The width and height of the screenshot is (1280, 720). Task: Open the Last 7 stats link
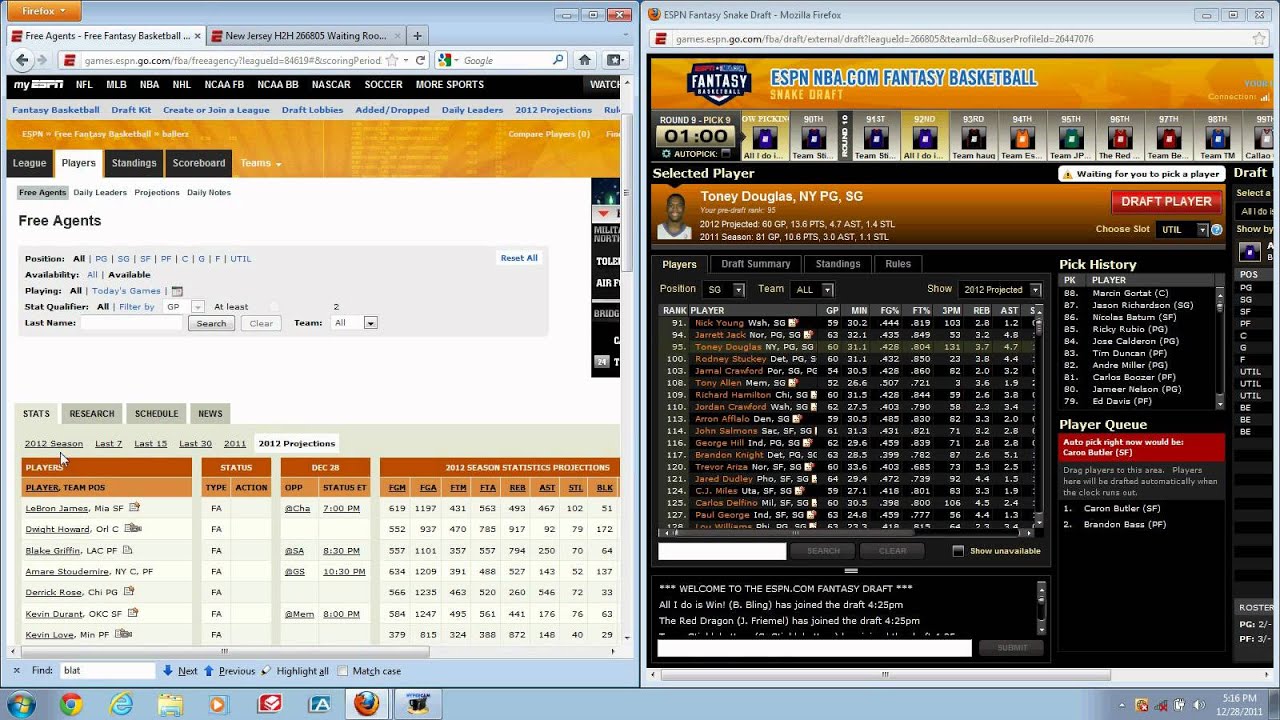click(x=108, y=444)
